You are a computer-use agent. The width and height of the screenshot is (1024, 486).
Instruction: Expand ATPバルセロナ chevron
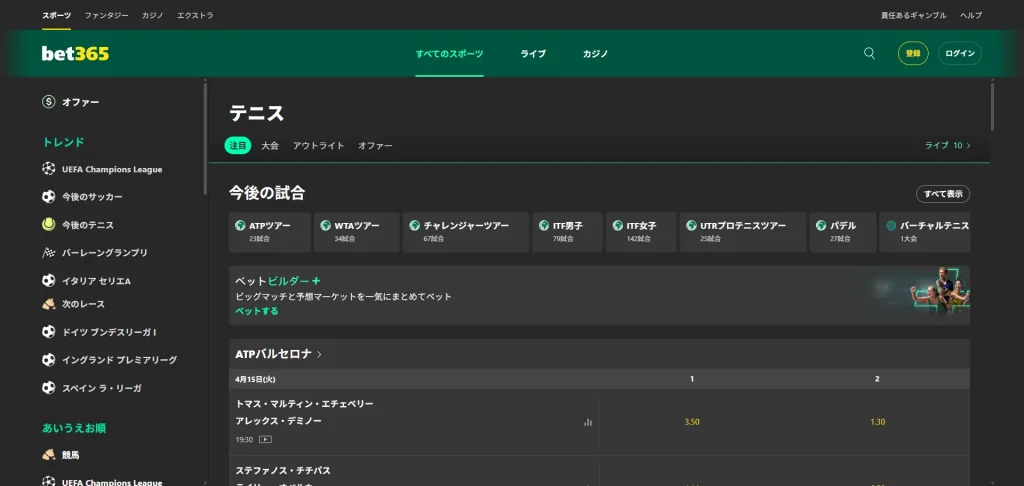319,355
